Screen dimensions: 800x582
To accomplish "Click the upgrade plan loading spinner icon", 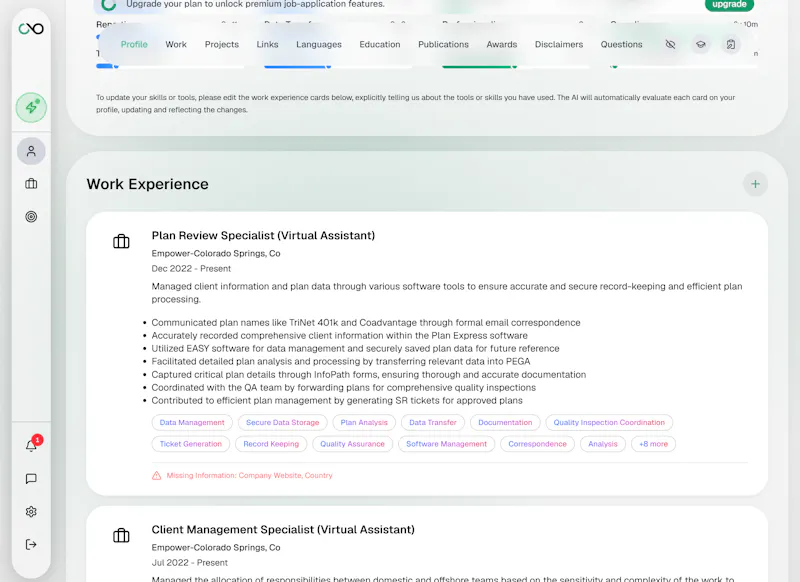I will point(108,5).
